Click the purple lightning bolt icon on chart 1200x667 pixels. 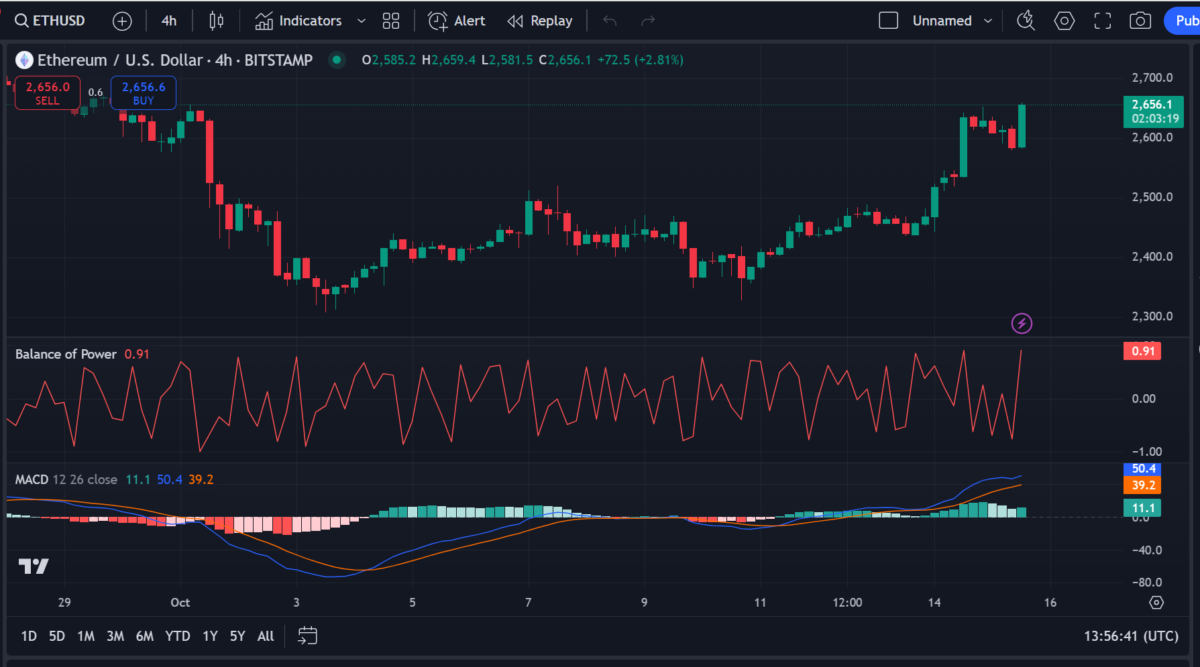point(1022,323)
